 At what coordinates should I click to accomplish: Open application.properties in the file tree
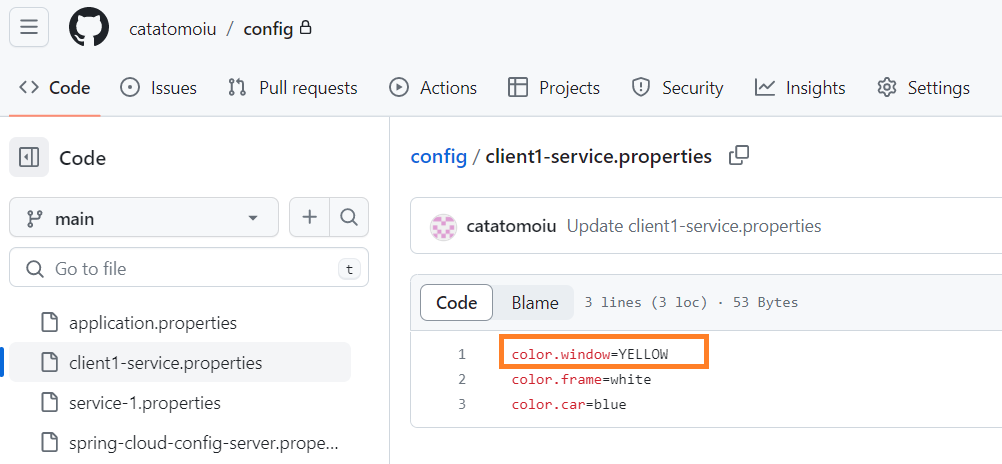(153, 323)
